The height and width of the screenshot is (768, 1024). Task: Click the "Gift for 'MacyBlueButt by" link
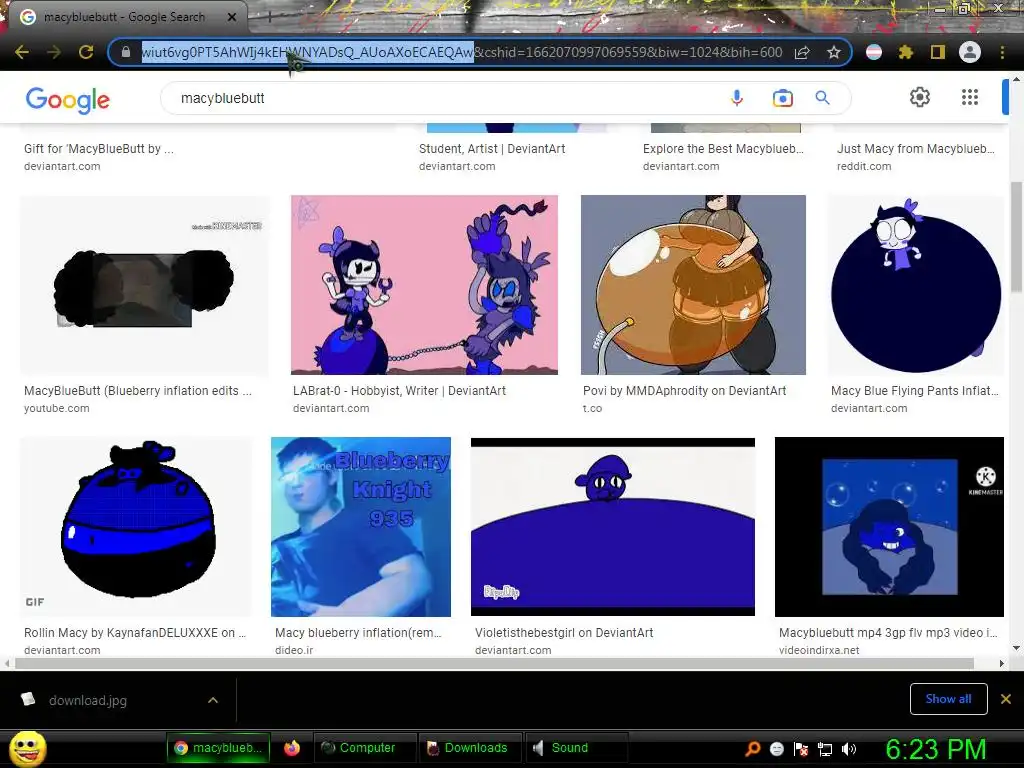99,149
